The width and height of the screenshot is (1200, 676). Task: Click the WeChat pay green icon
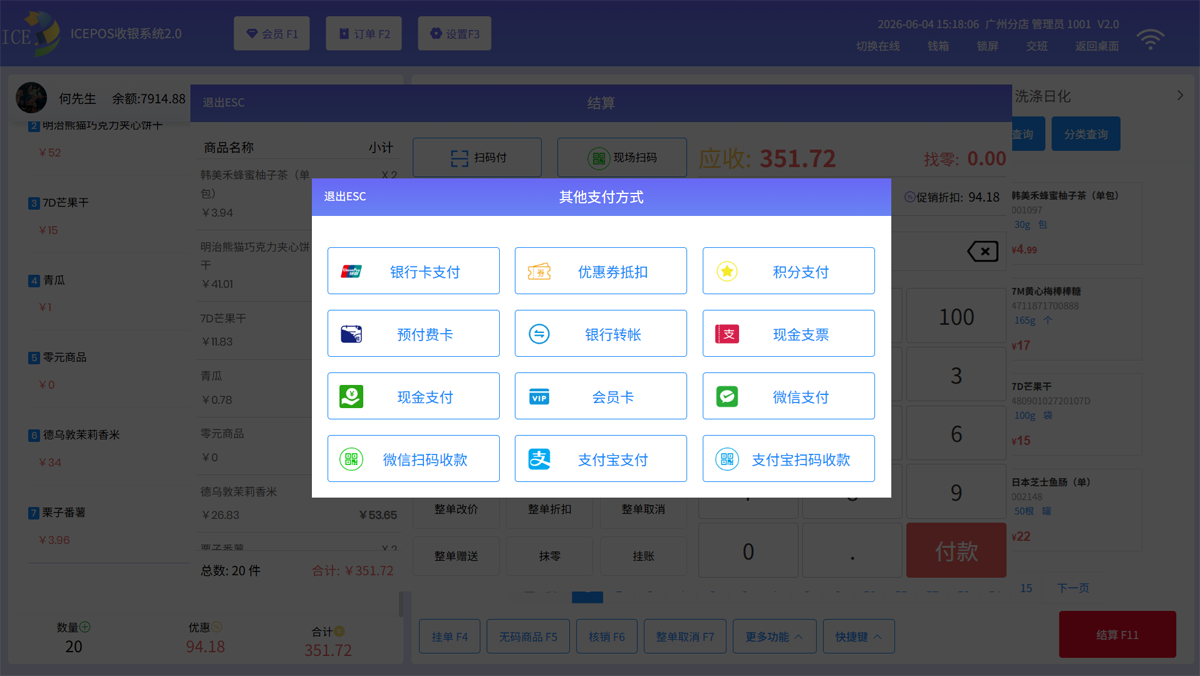[x=727, y=397]
